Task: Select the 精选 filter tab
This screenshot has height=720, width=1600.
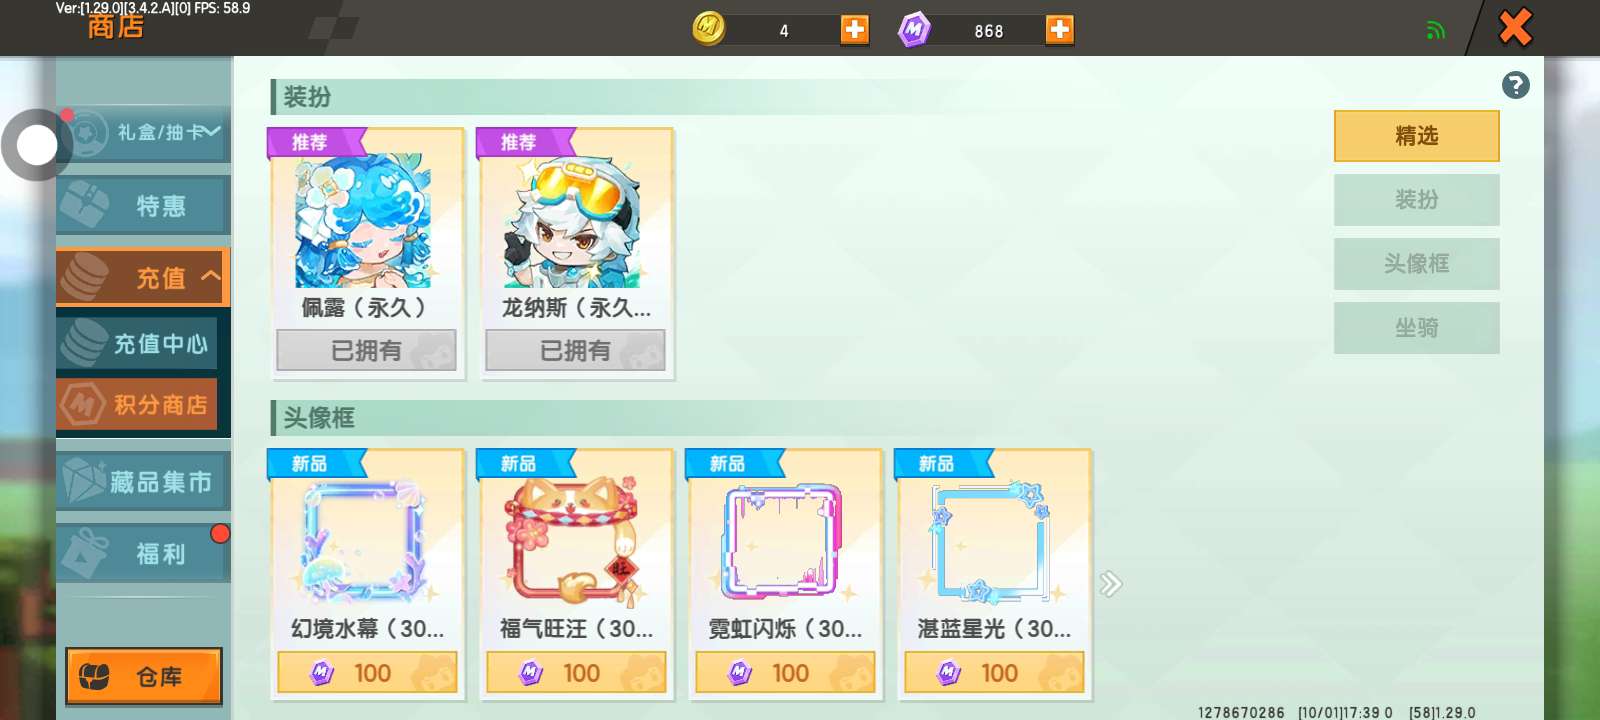Action: (x=1416, y=136)
